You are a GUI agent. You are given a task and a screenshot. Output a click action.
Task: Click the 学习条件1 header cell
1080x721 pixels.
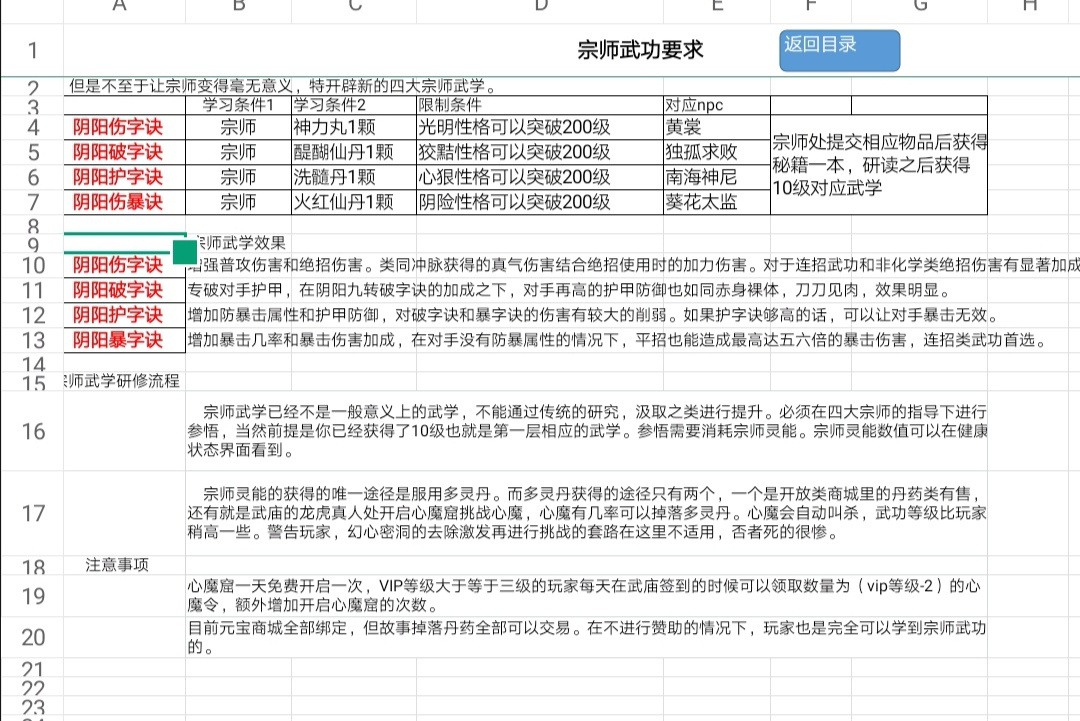(238, 105)
